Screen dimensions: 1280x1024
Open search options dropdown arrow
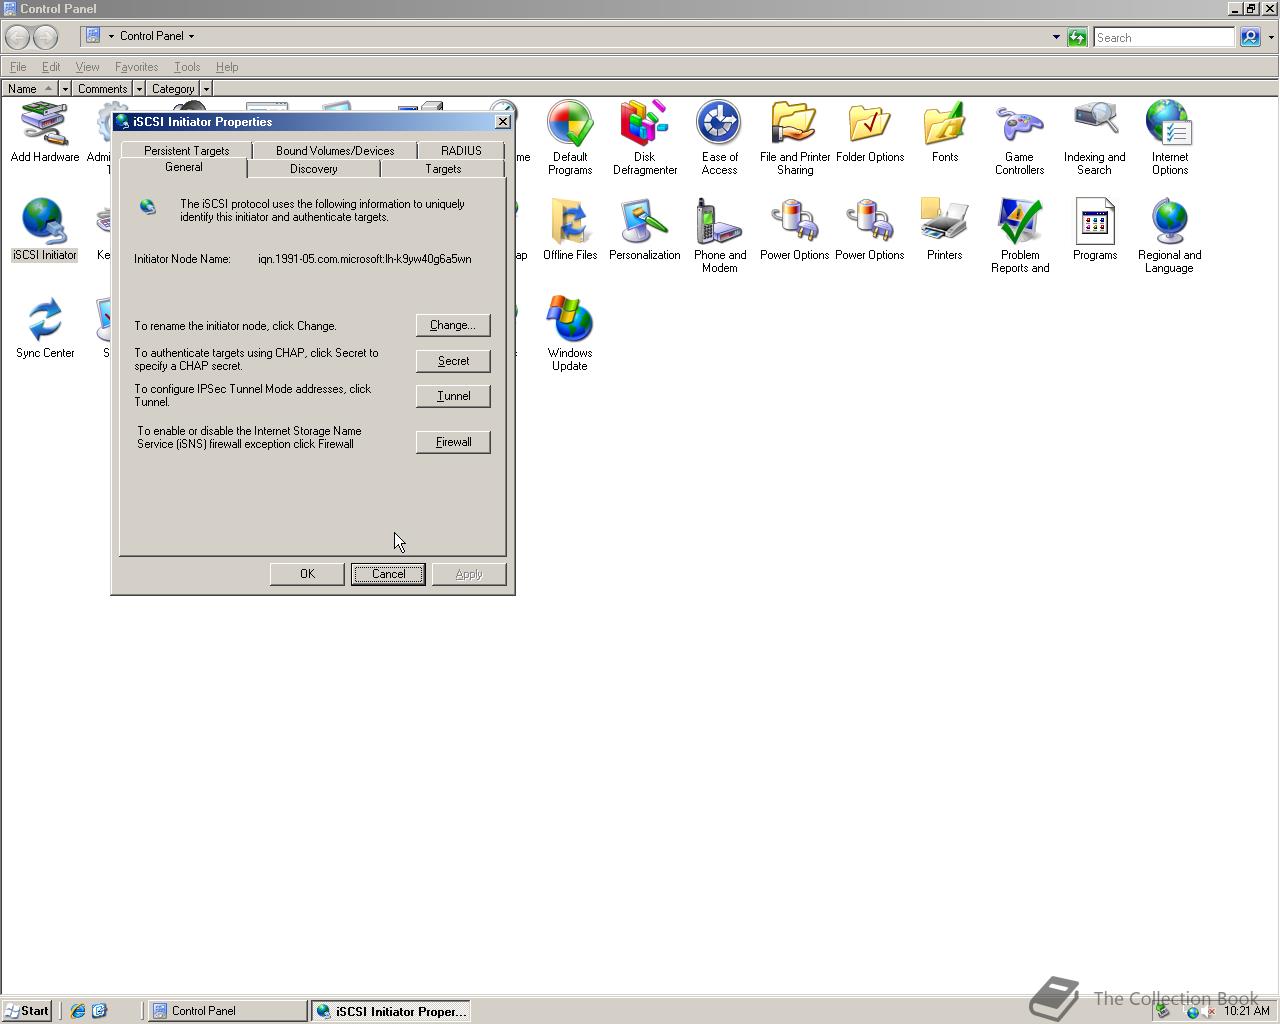pyautogui.click(x=1271, y=37)
